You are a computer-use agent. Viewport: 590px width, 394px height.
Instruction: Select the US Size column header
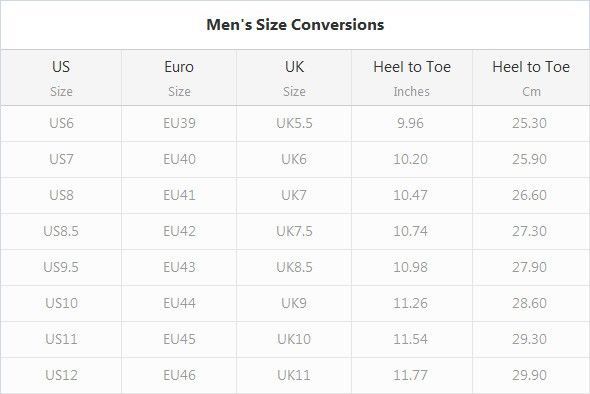pyautogui.click(x=61, y=78)
